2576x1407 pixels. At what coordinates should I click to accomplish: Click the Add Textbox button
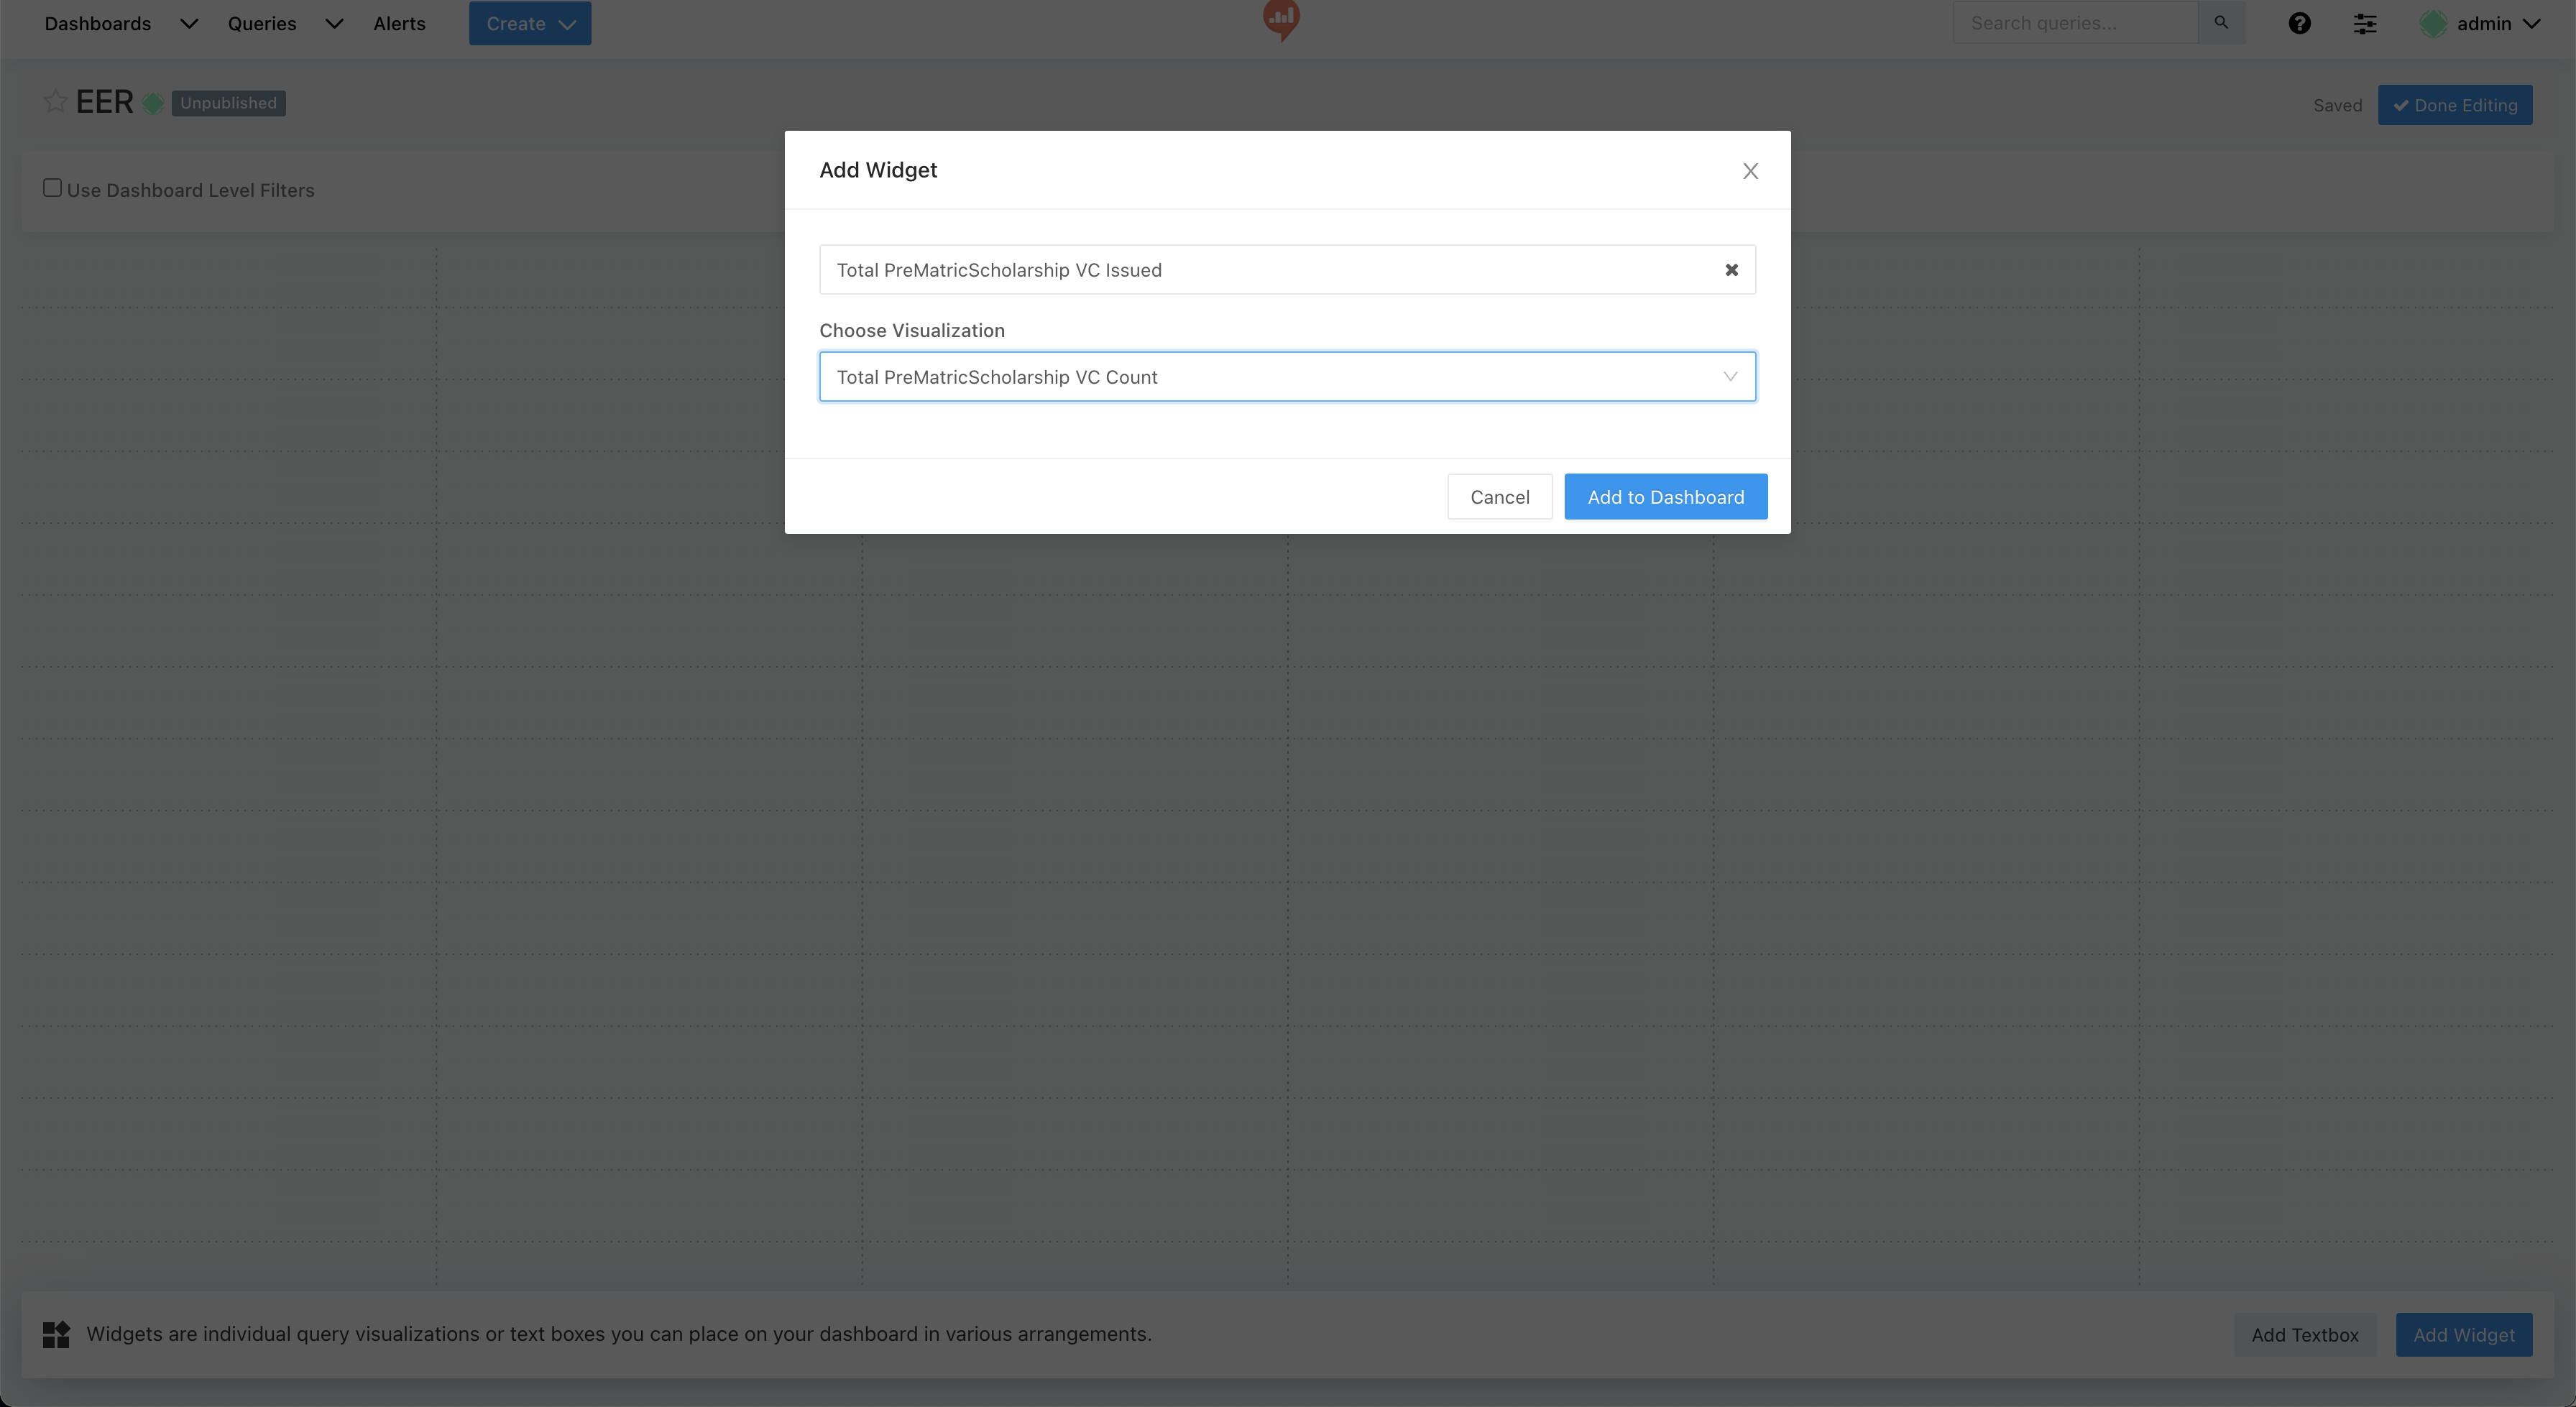(2304, 1335)
